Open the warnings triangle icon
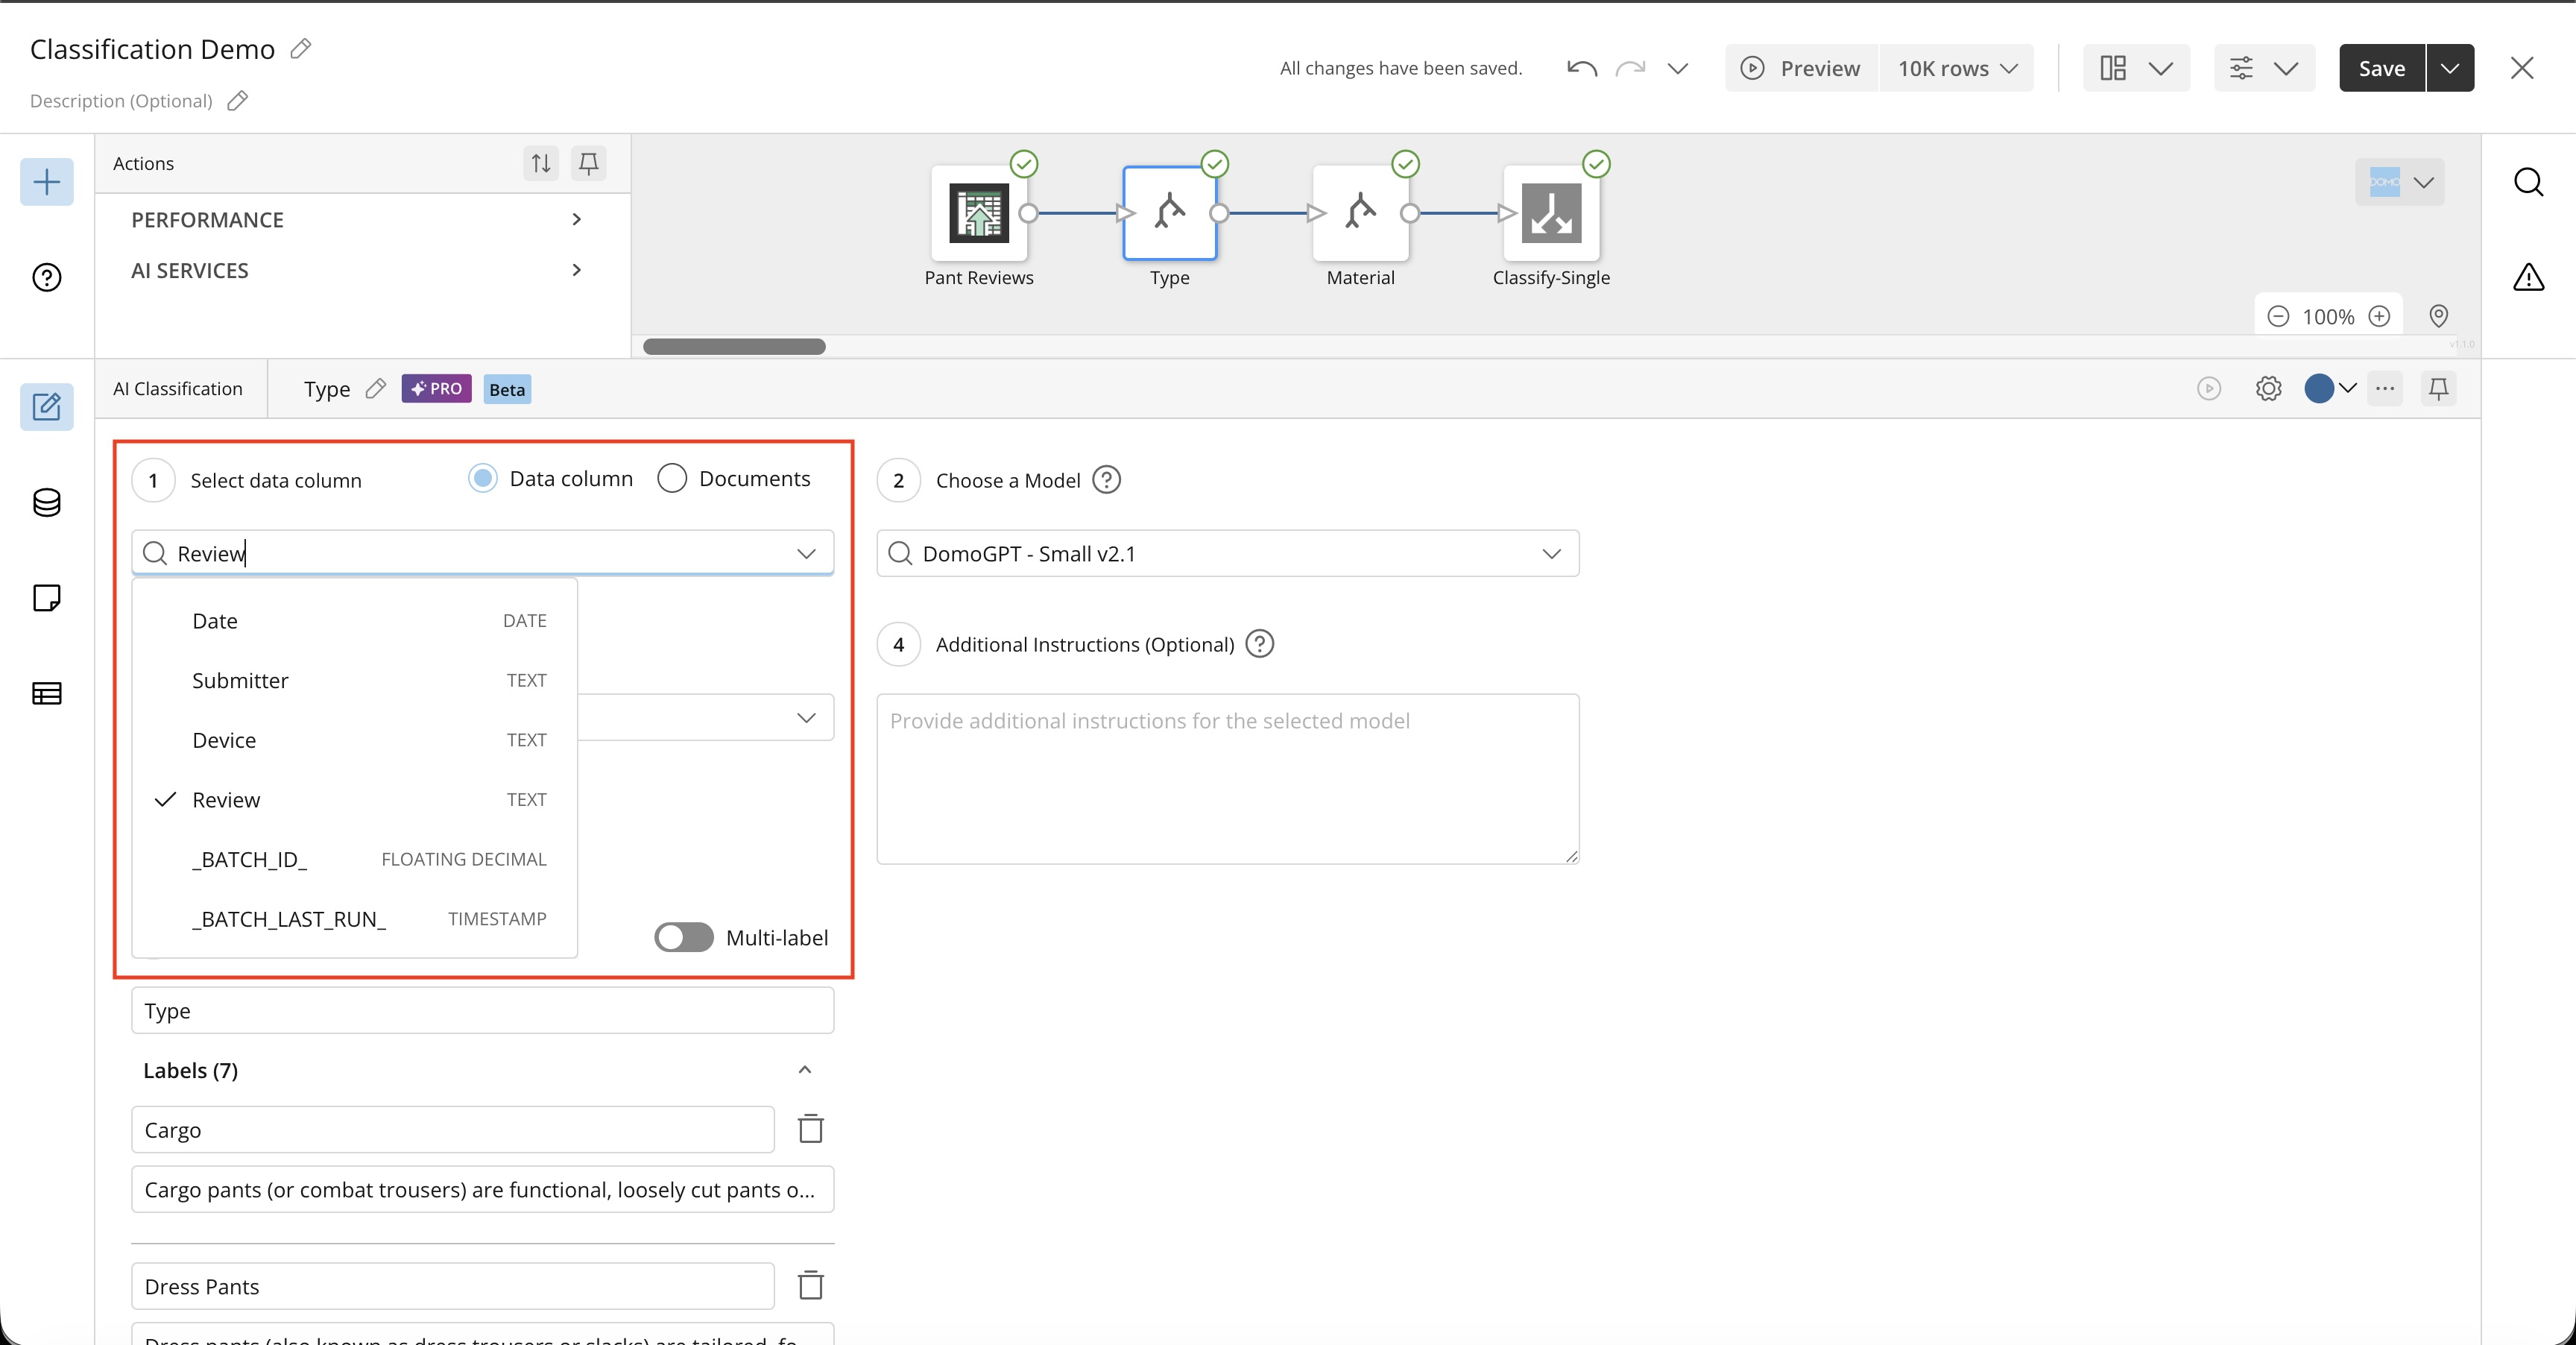The image size is (2576, 1345). click(x=2529, y=277)
